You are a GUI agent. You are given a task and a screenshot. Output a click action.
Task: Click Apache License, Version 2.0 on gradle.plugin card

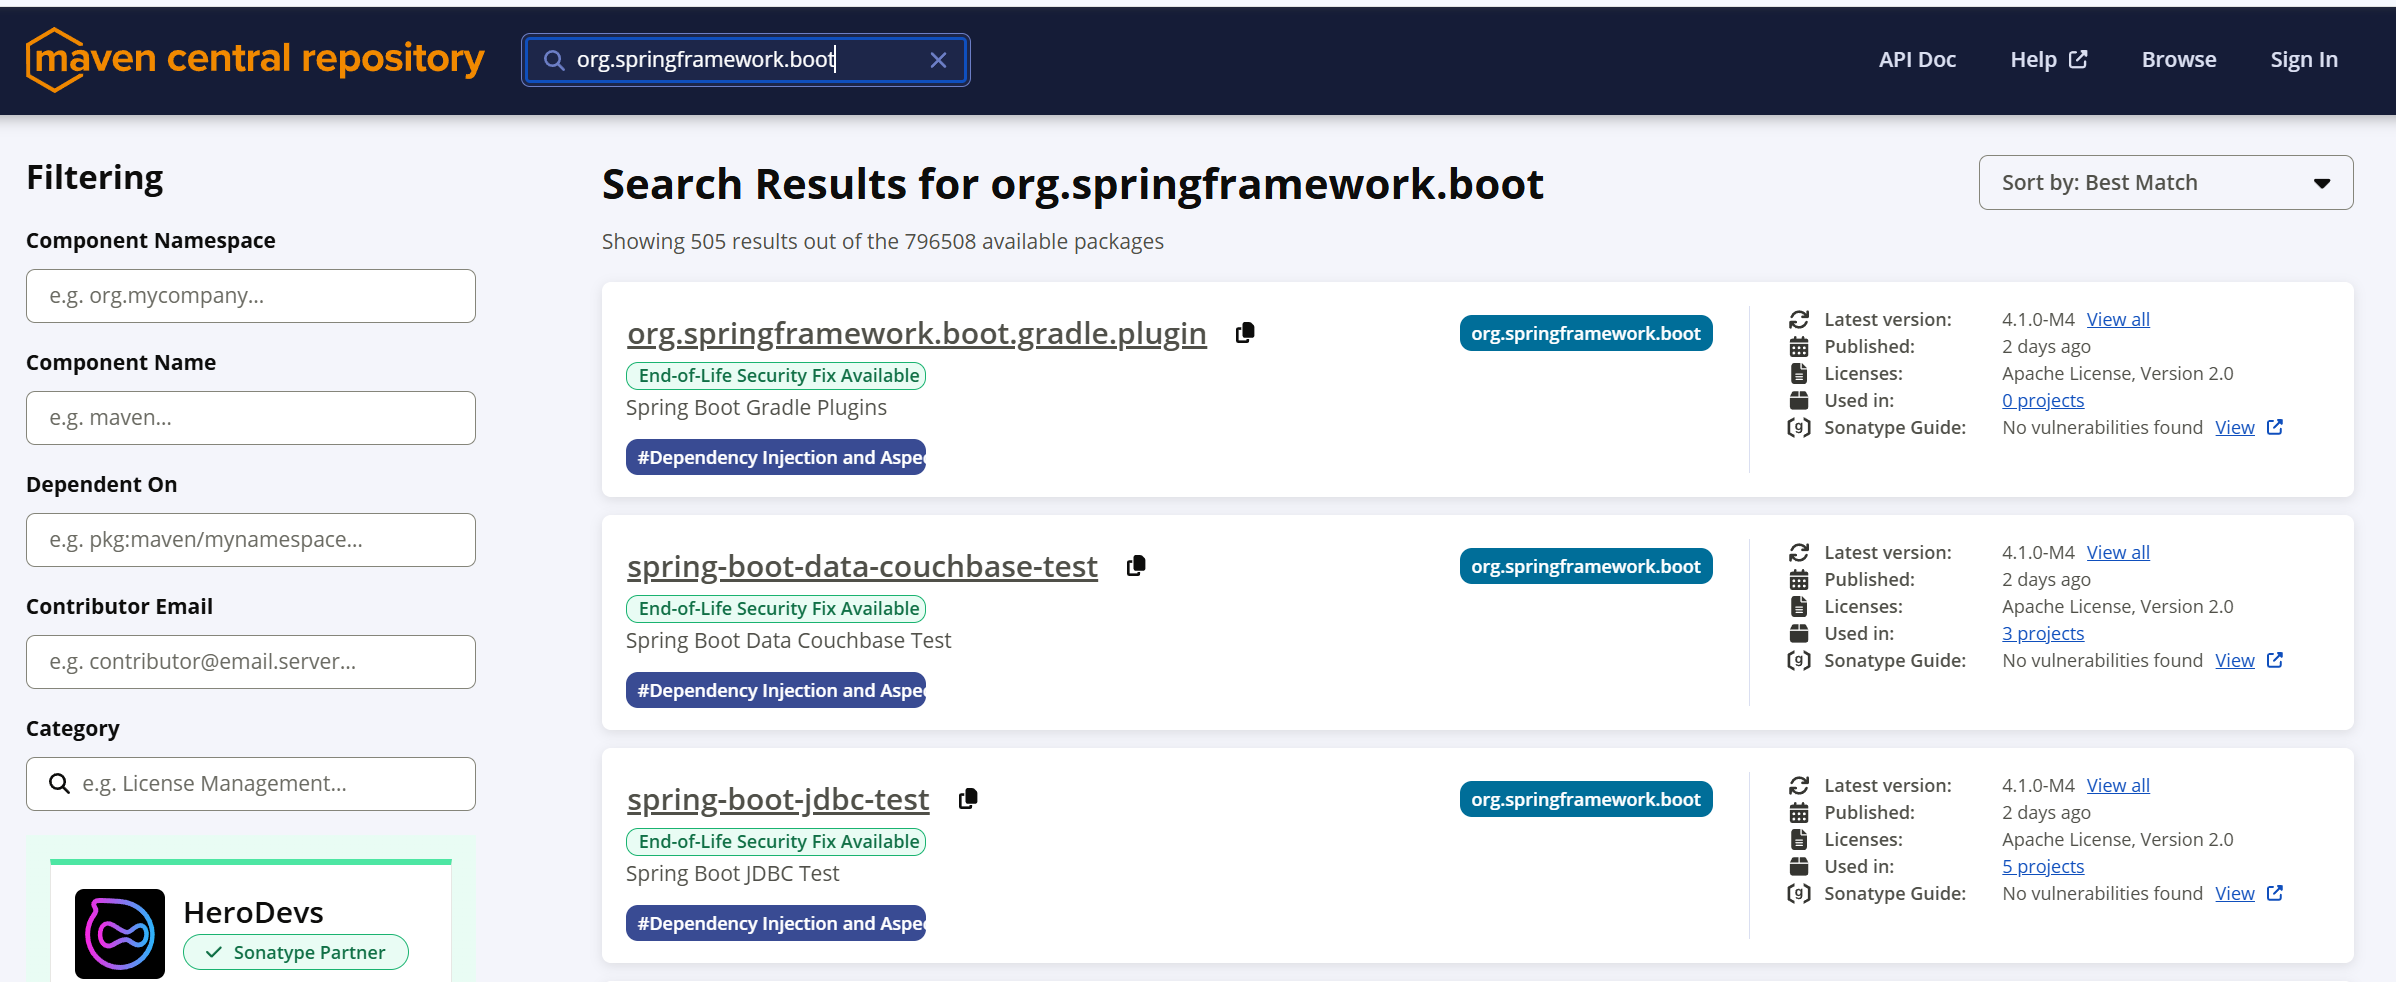tap(2117, 373)
